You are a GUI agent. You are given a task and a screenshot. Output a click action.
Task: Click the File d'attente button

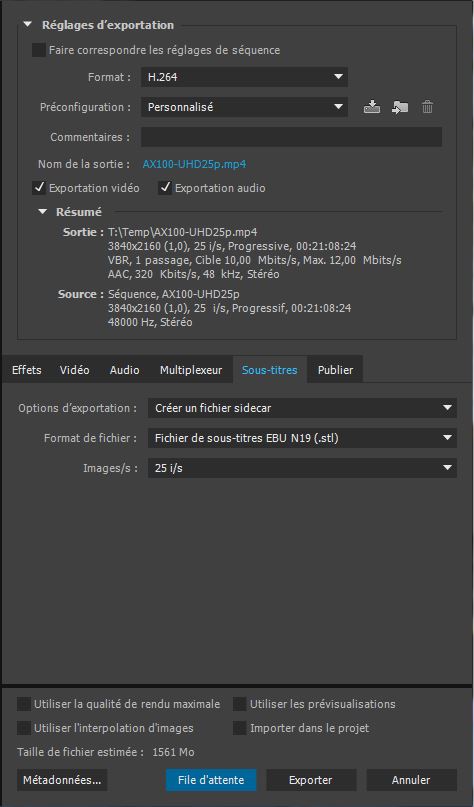click(211, 780)
